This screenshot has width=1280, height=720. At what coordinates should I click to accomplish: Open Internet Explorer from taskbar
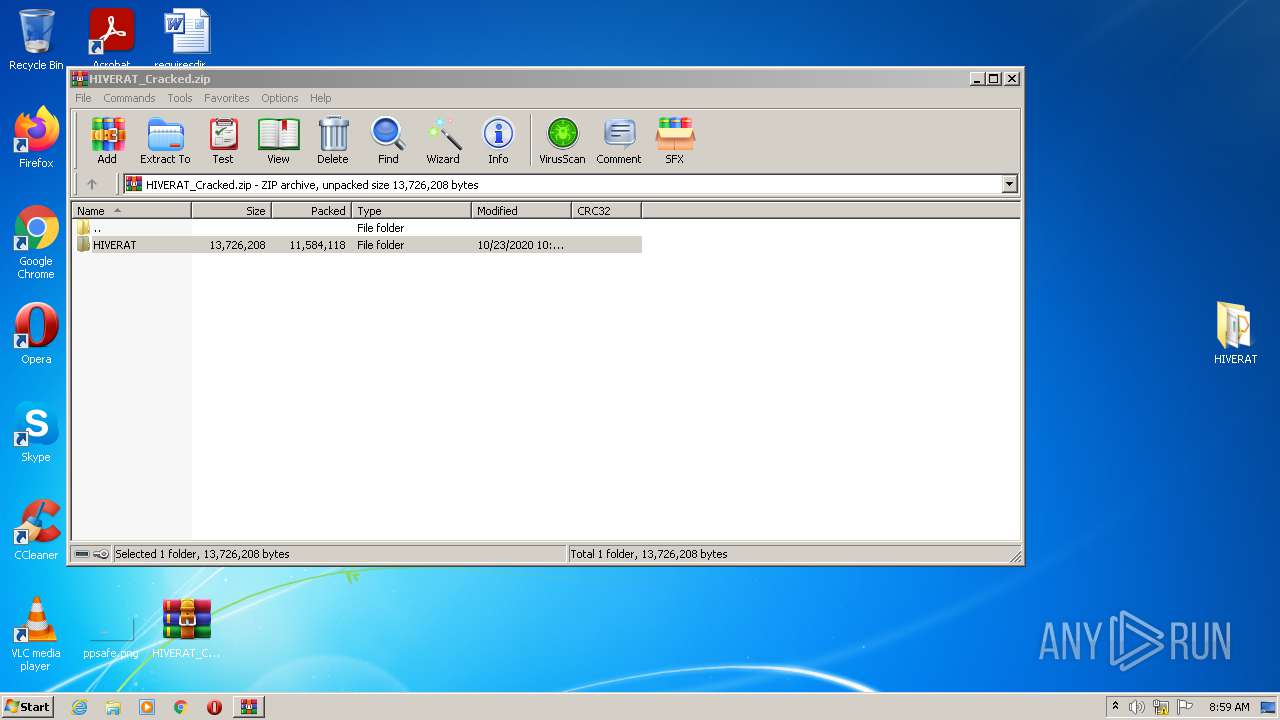79,707
